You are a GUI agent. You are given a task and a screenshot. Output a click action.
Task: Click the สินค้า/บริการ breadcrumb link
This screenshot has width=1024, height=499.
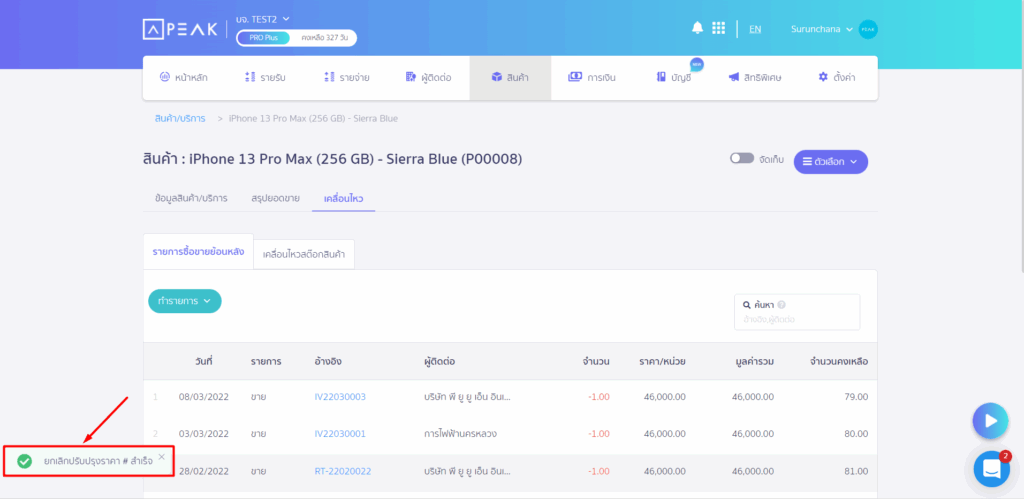pos(180,118)
